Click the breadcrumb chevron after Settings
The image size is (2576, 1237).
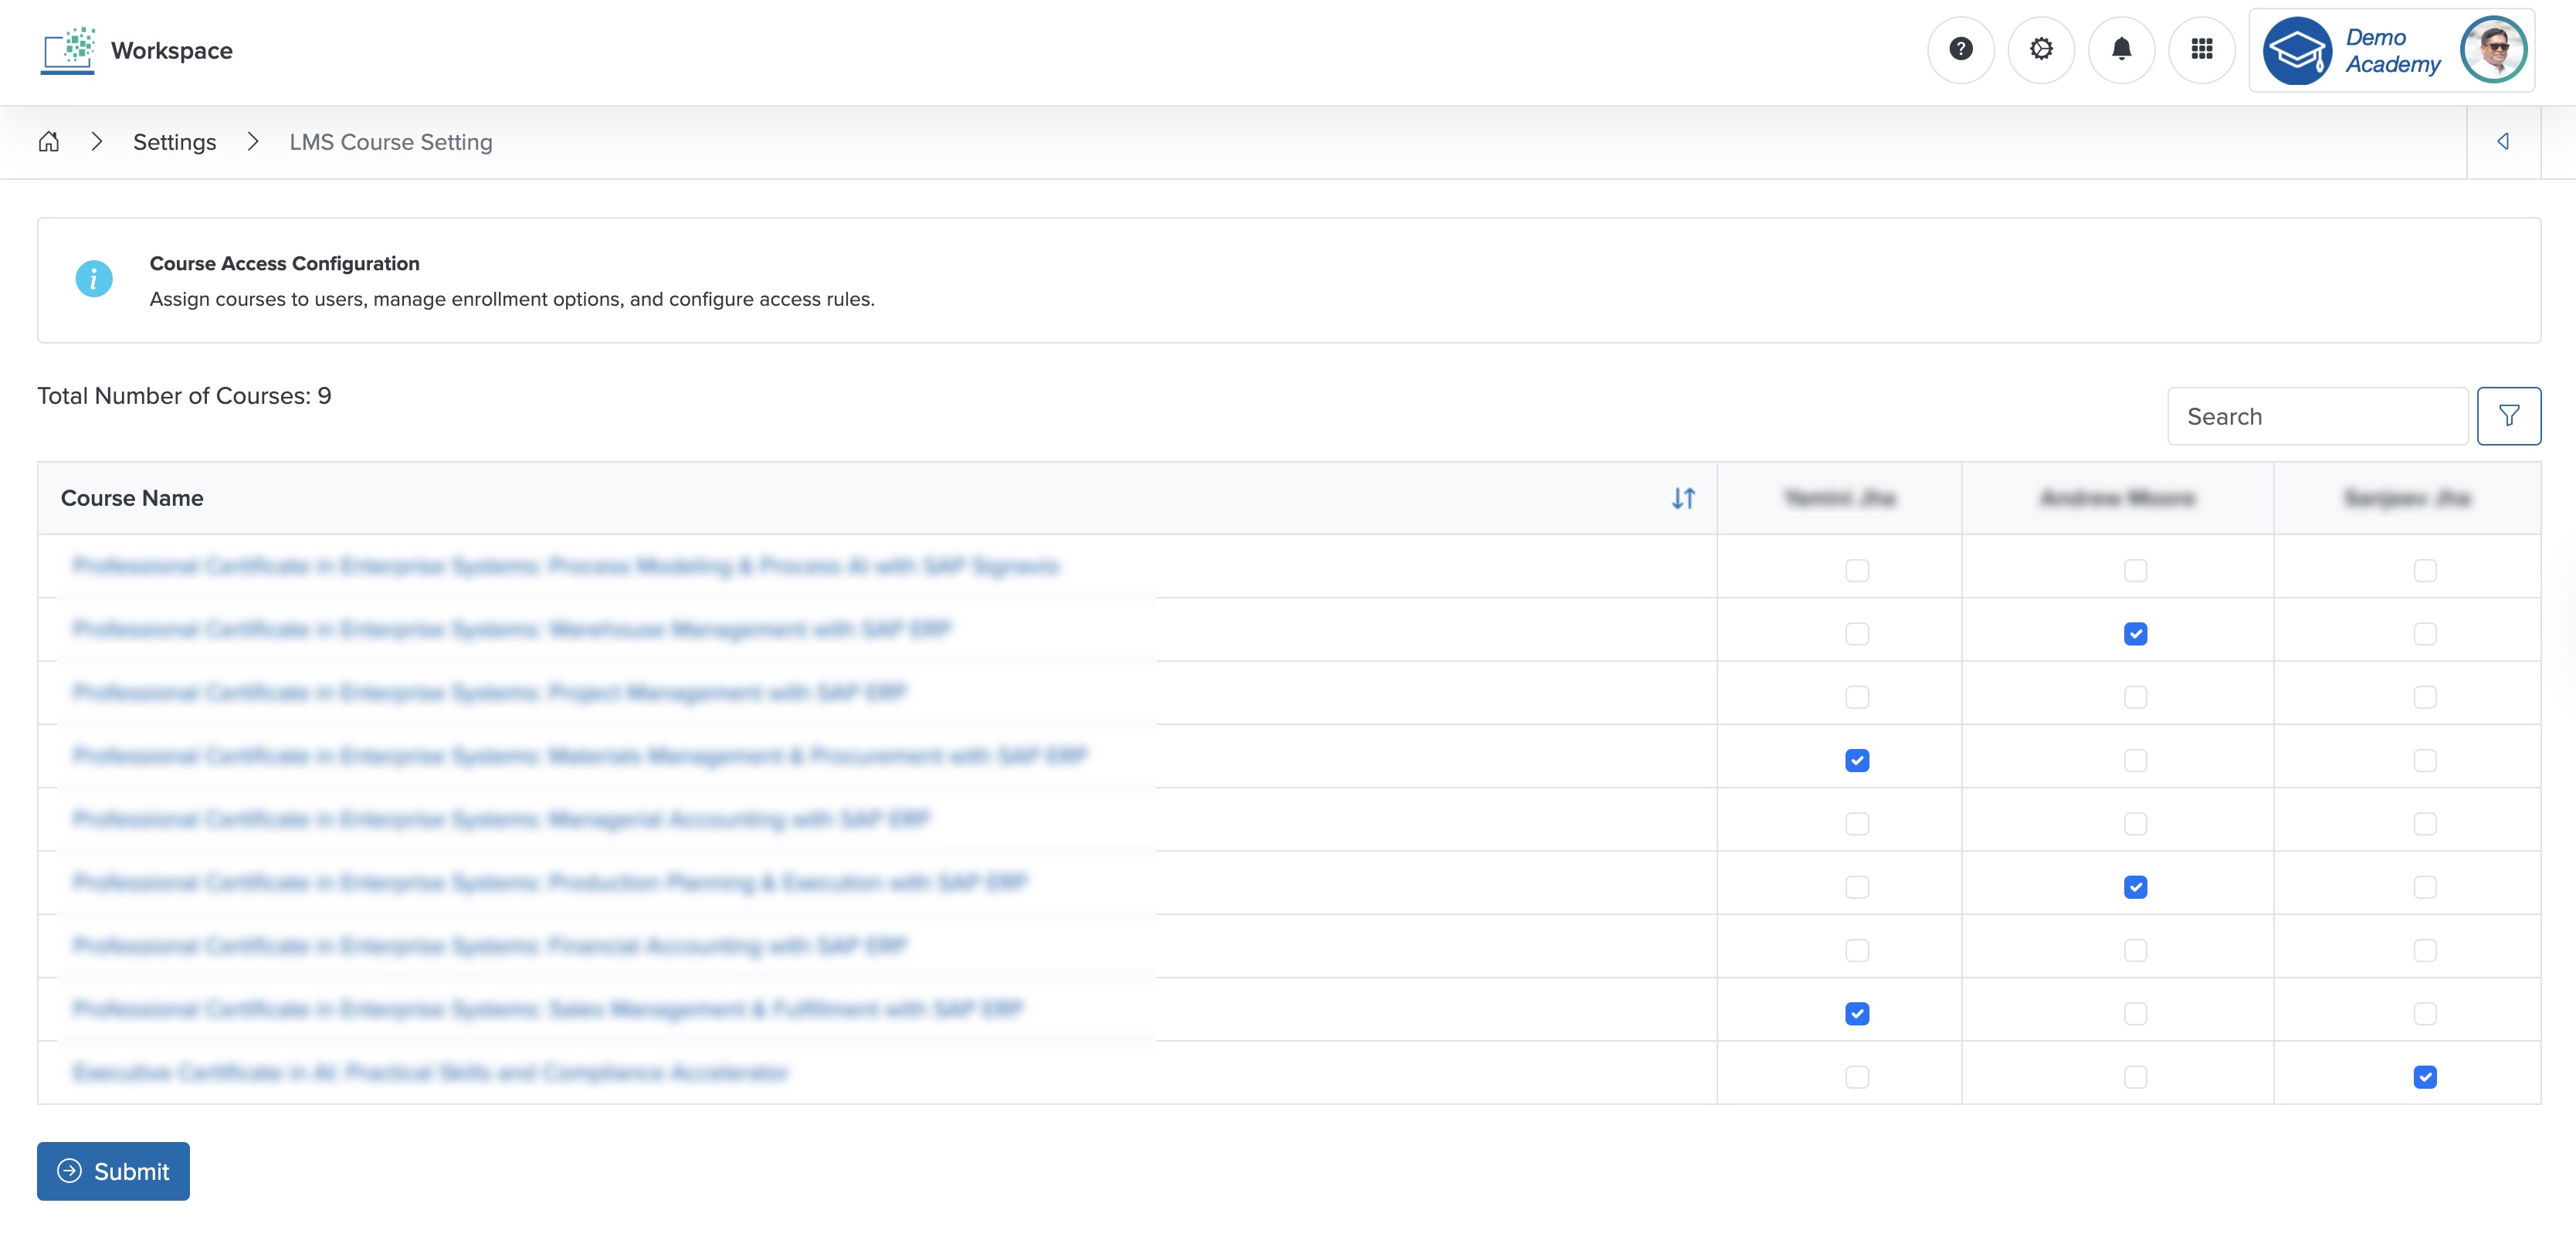254,142
